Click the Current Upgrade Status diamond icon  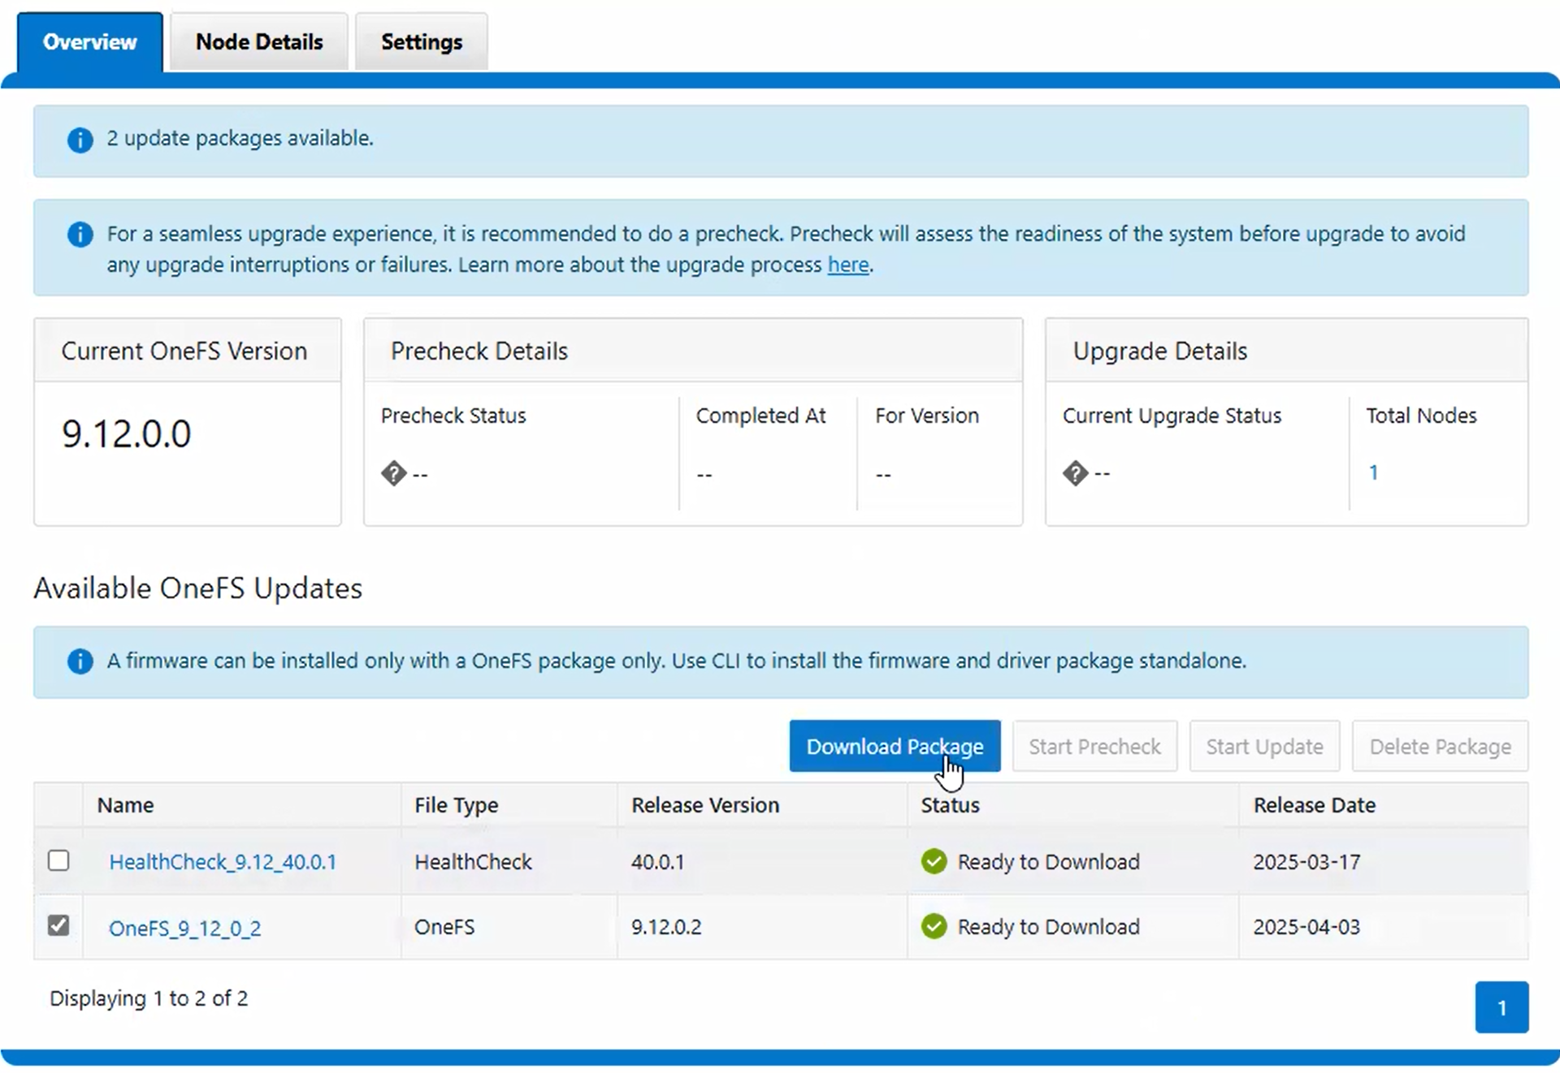[x=1075, y=473]
